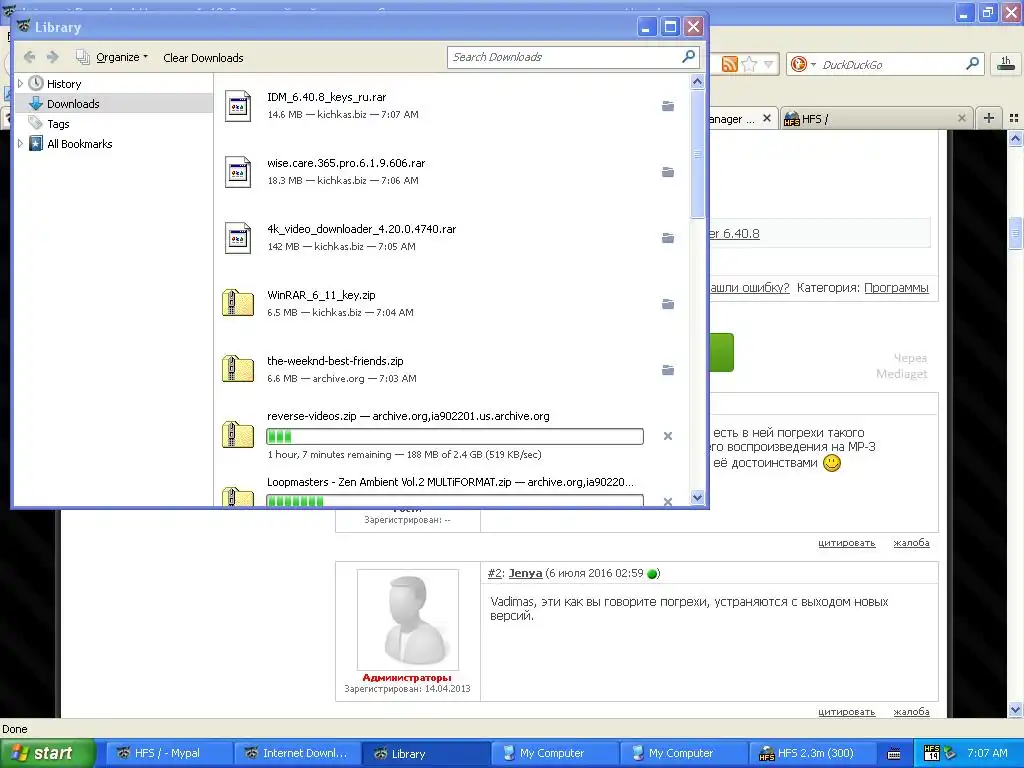Switch to Internet Downl... taskbar button
The image size is (1024, 768).
pos(296,753)
